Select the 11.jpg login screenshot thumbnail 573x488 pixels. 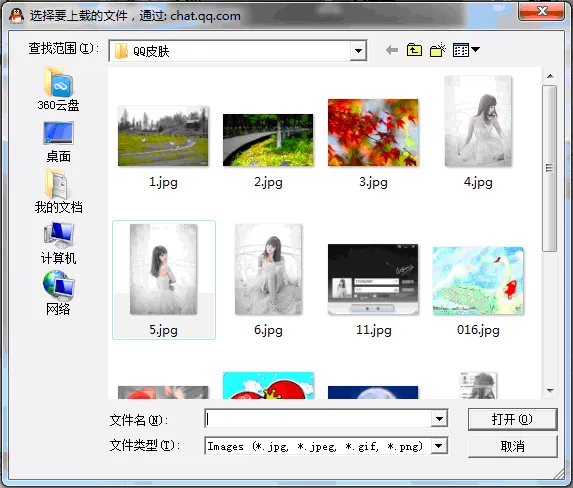373,279
